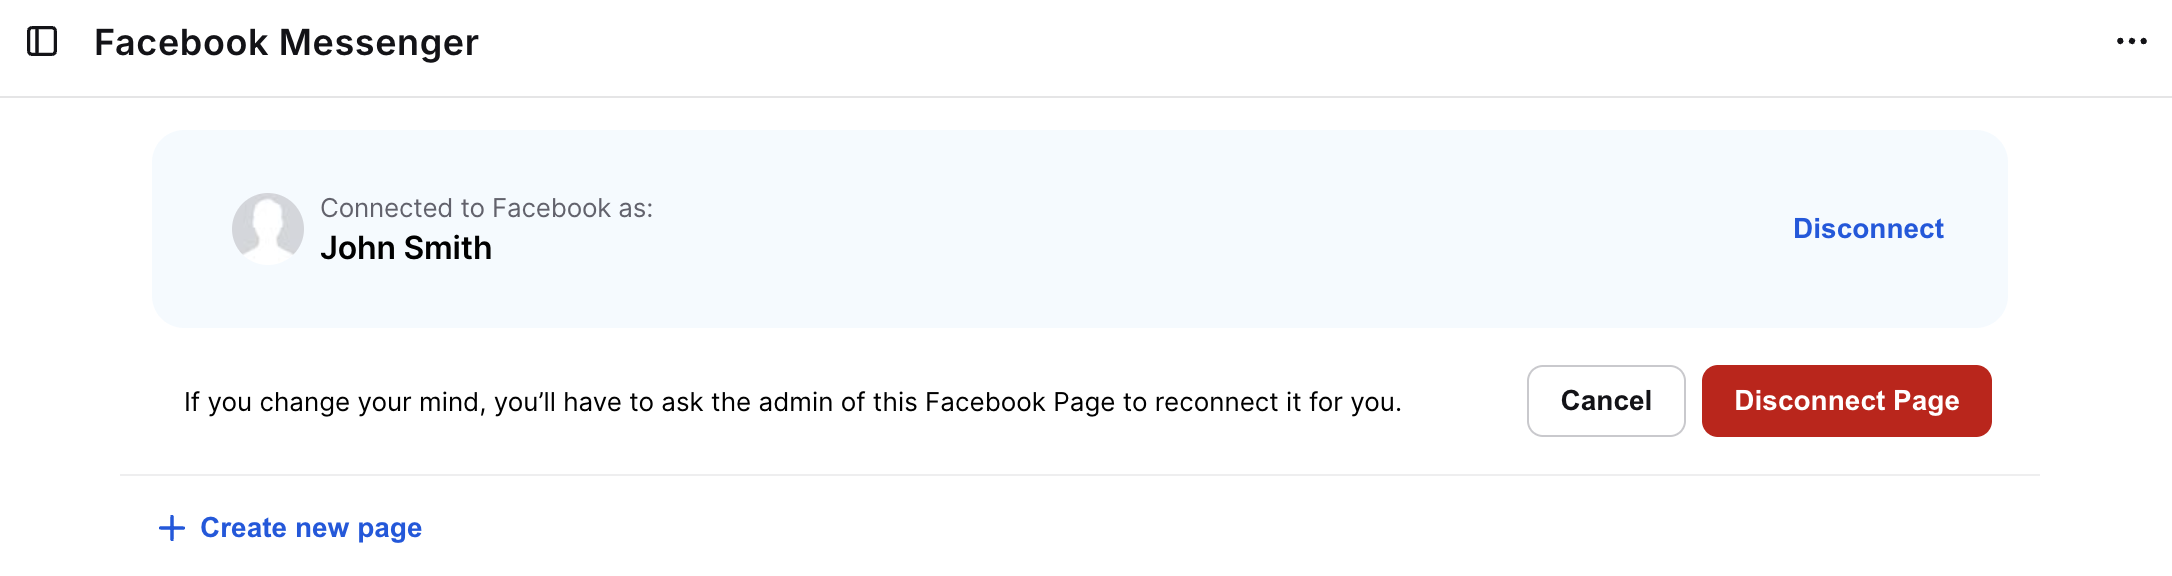2172x576 pixels.
Task: Collapse the sidebar using the top-left icon
Action: pos(42,42)
